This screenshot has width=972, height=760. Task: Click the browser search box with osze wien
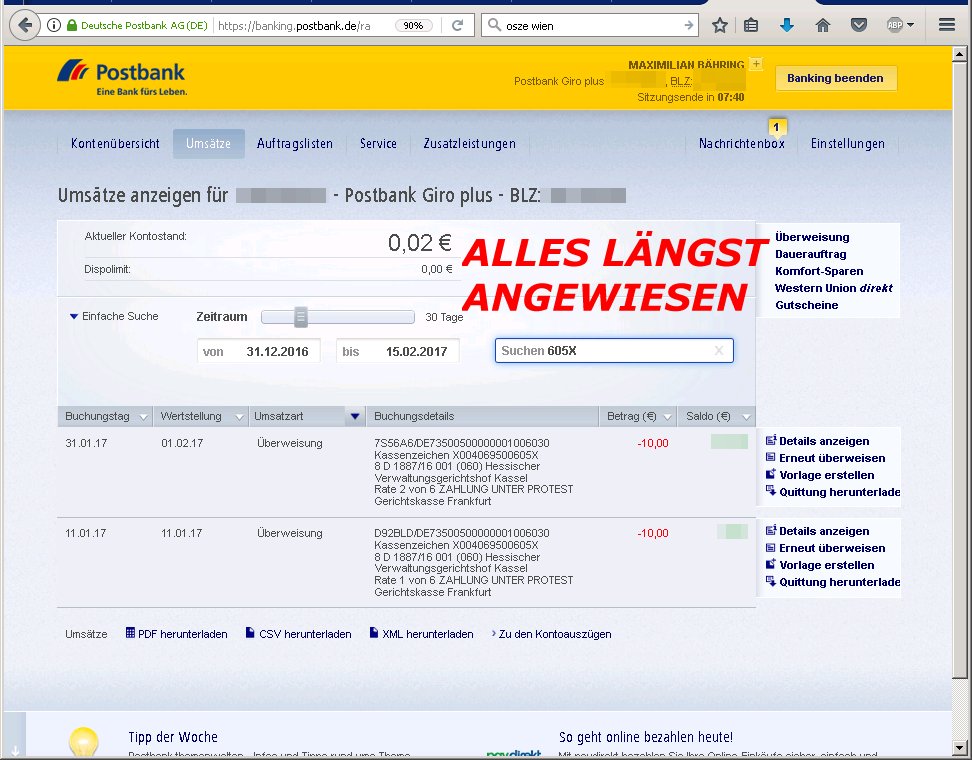tap(590, 25)
